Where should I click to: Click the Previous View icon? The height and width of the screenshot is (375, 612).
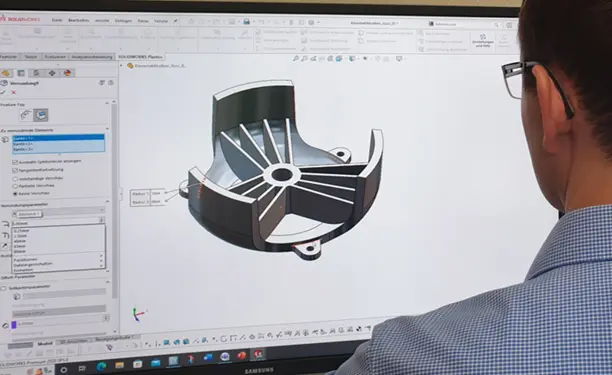(x=313, y=59)
